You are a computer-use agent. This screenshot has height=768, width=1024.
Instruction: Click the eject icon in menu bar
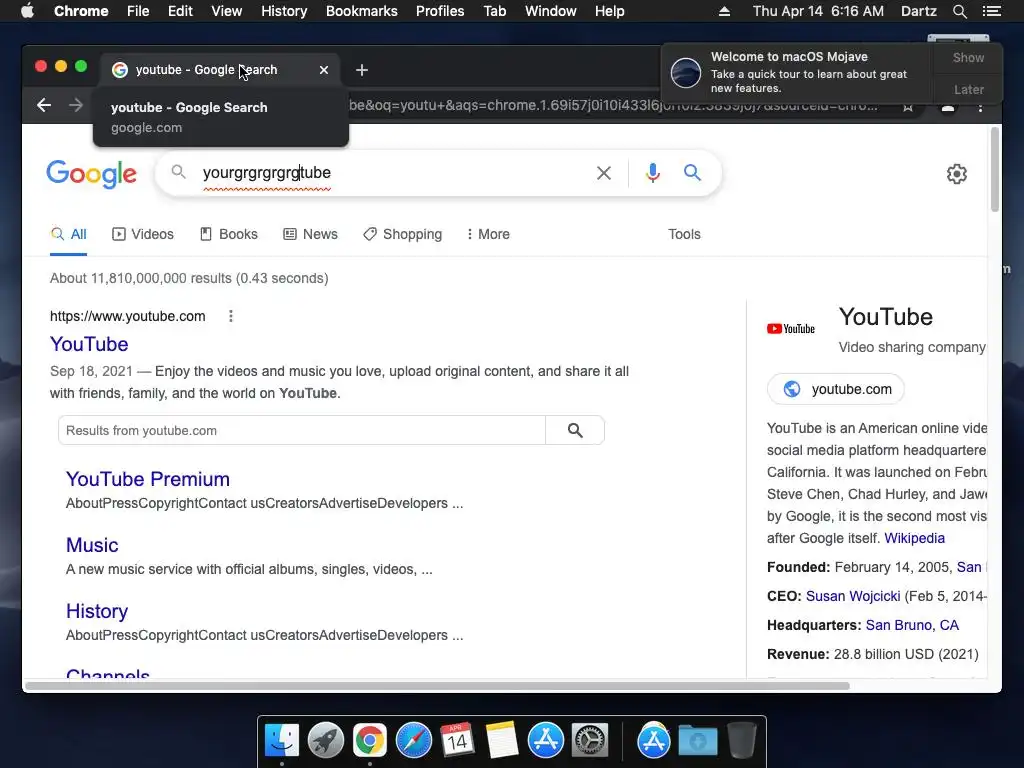coord(724,11)
